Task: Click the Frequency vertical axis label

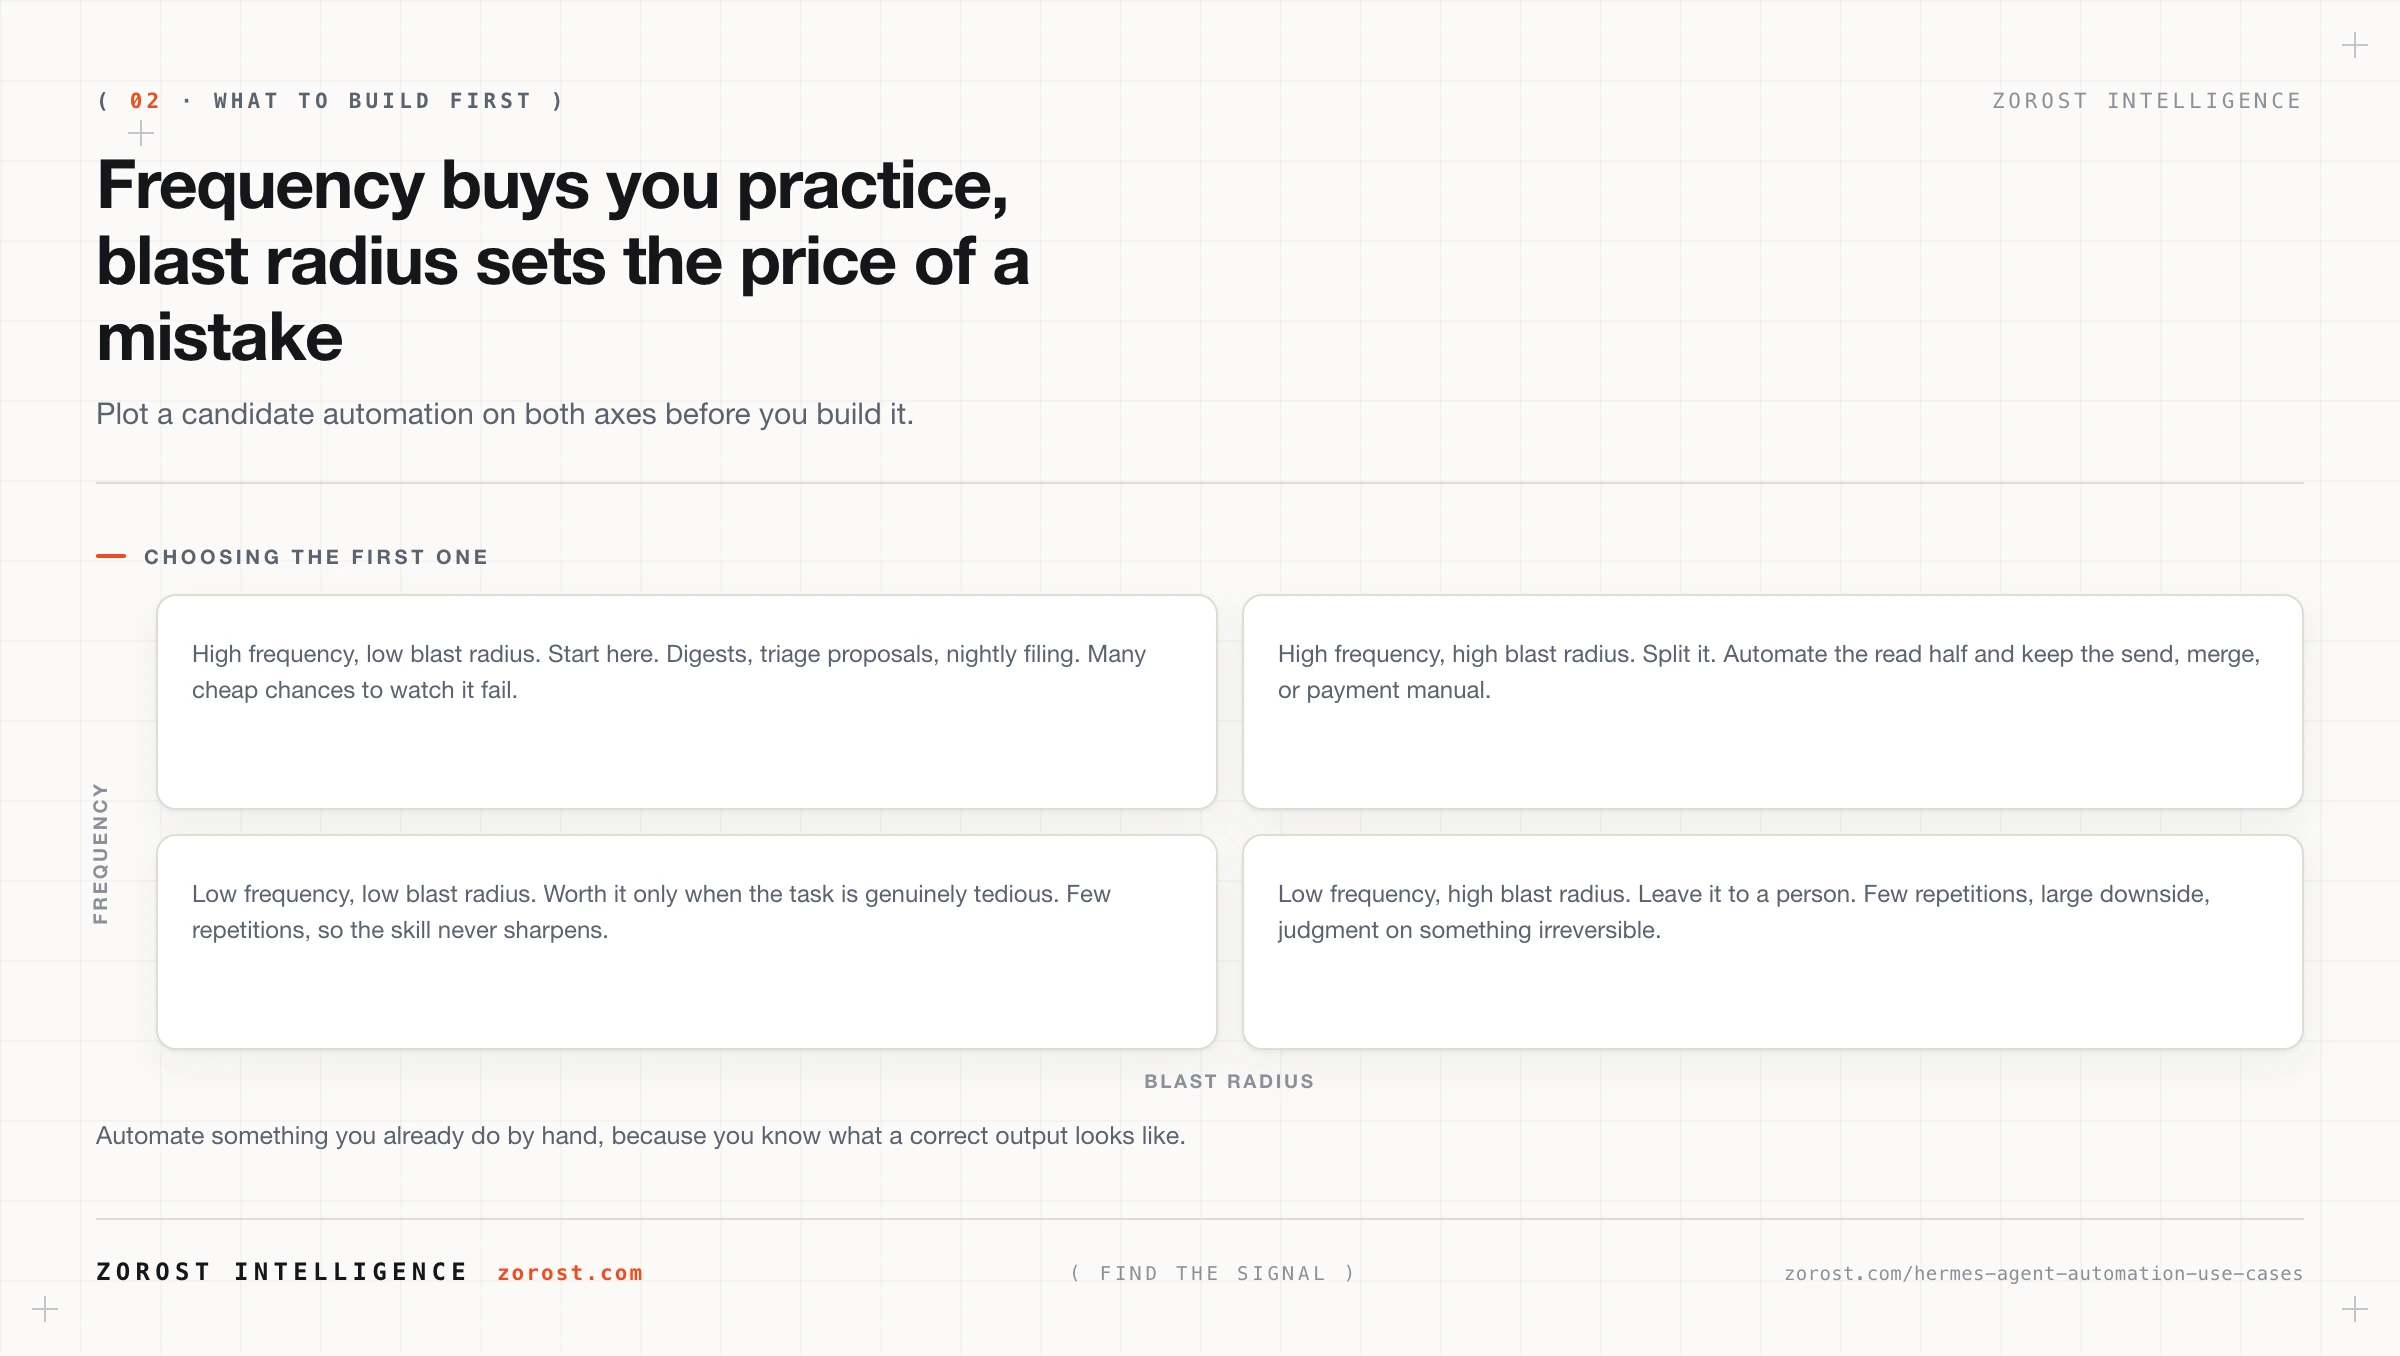Action: point(100,853)
